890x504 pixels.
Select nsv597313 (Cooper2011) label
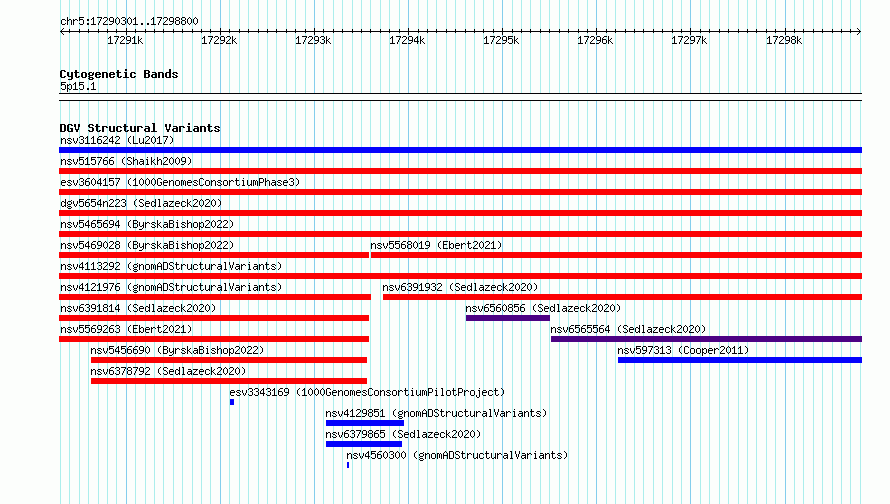683,350
